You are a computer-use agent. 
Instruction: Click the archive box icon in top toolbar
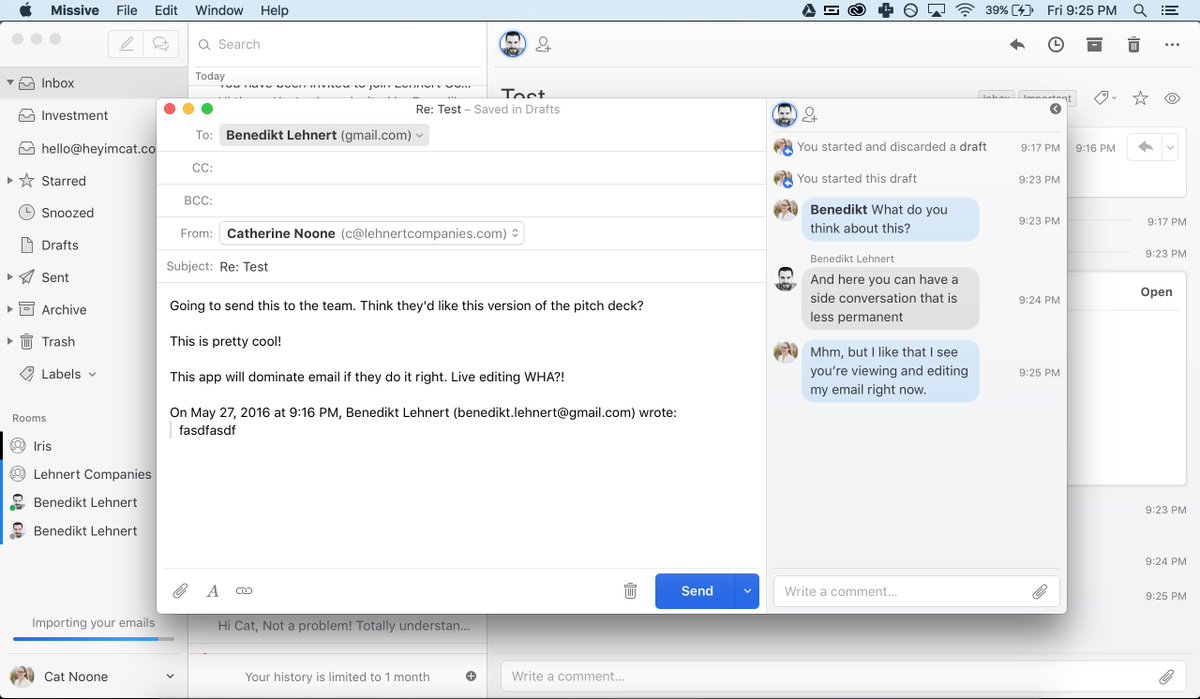pyautogui.click(x=1095, y=45)
